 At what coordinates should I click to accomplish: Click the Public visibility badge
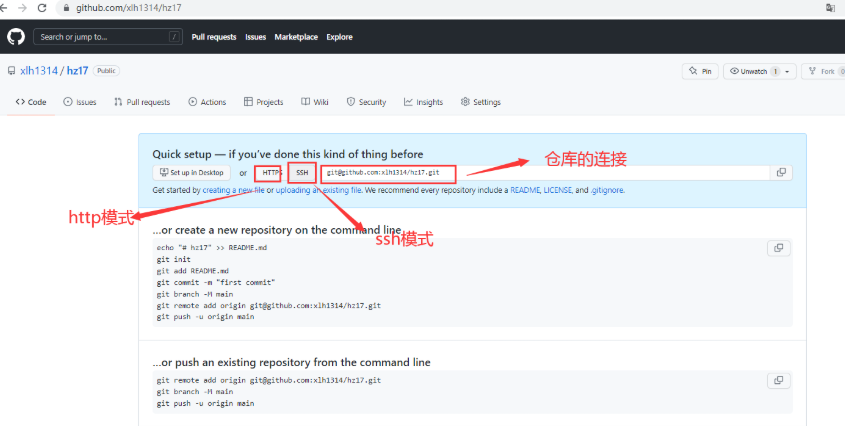[x=106, y=71]
